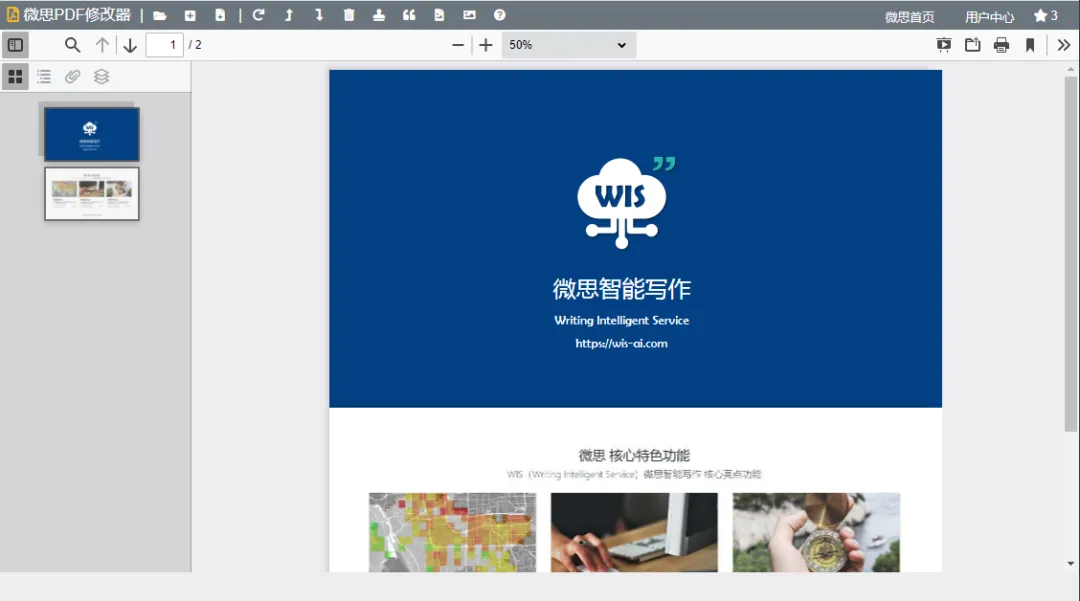
Task: Rotate the page clockwise
Action: tap(258, 14)
